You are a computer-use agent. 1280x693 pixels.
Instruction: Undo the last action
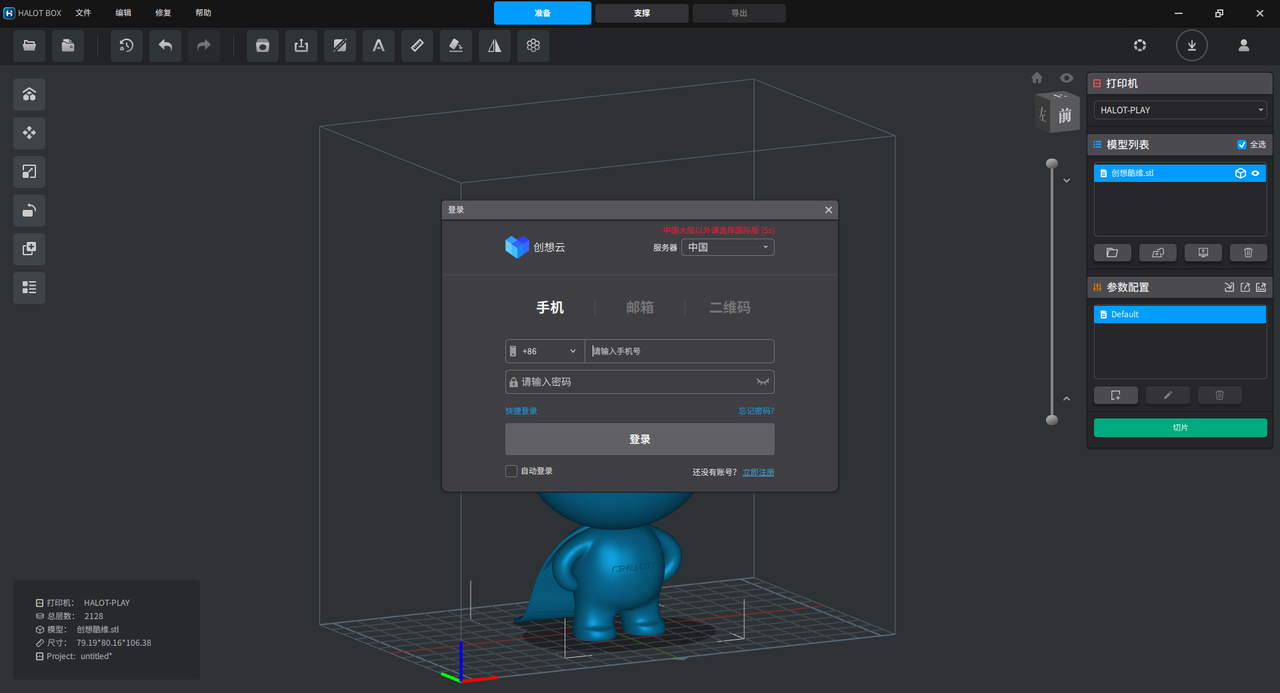[x=166, y=45]
